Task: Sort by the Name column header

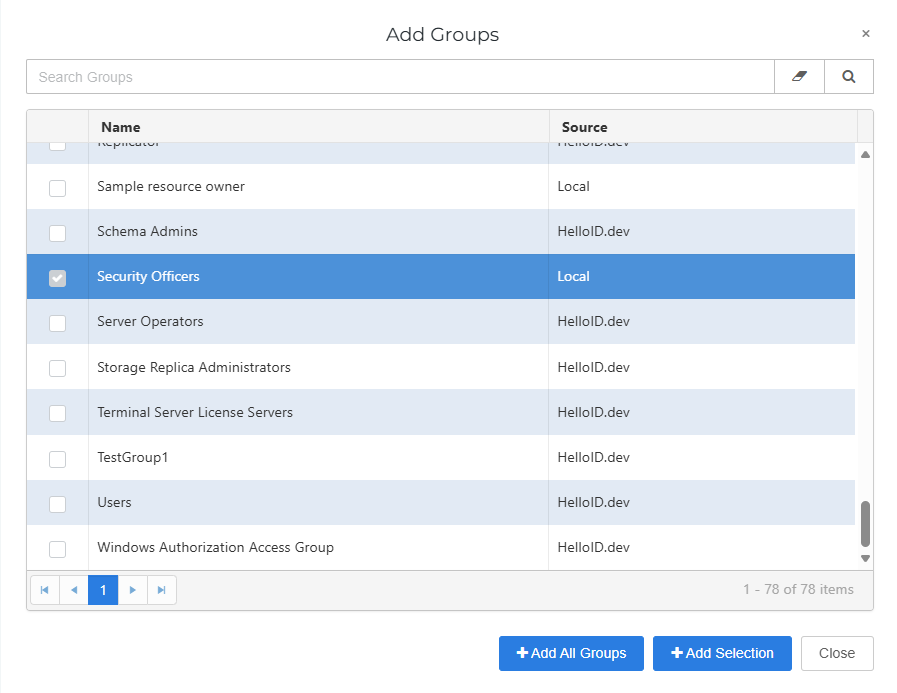Action: click(x=121, y=127)
